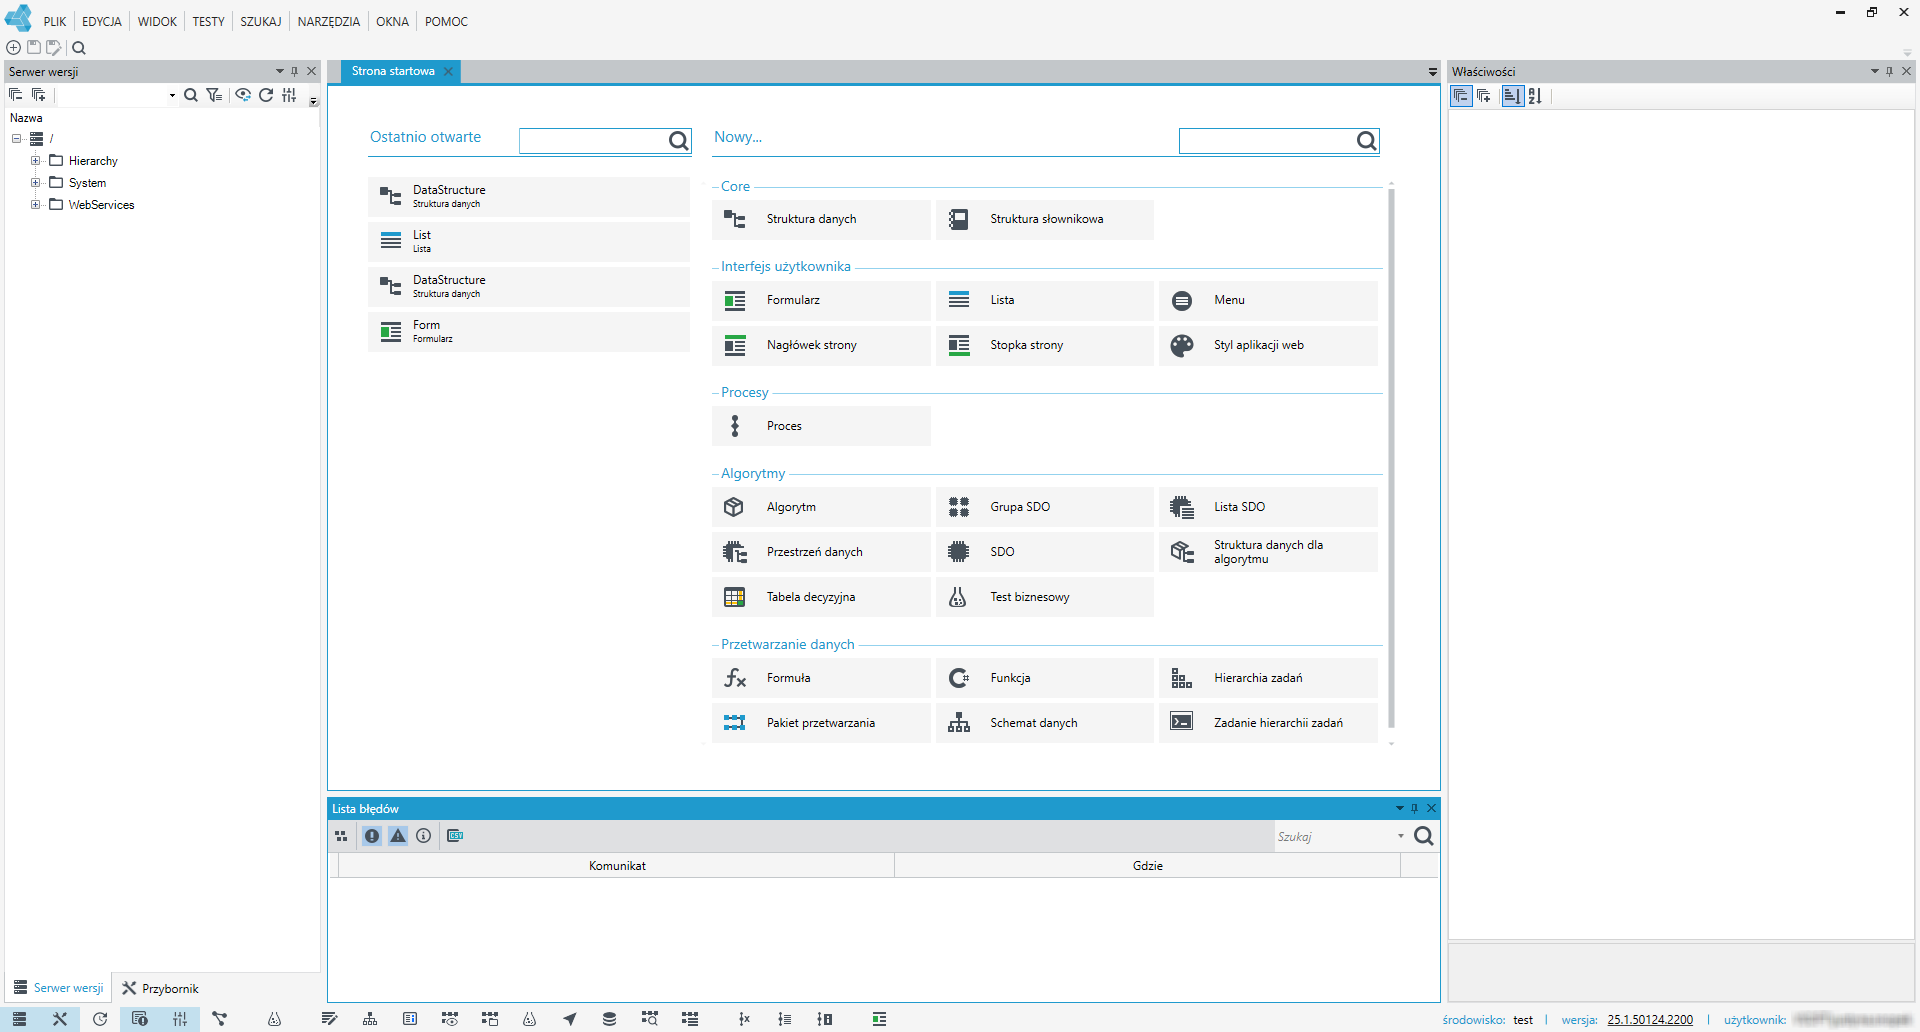
Task: Open the Serwer wersji search combo dropdown arrow
Action: 172,96
